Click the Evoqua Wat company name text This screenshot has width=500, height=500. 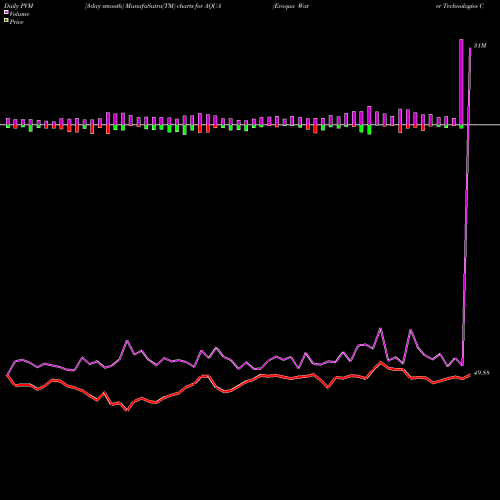(291, 6)
